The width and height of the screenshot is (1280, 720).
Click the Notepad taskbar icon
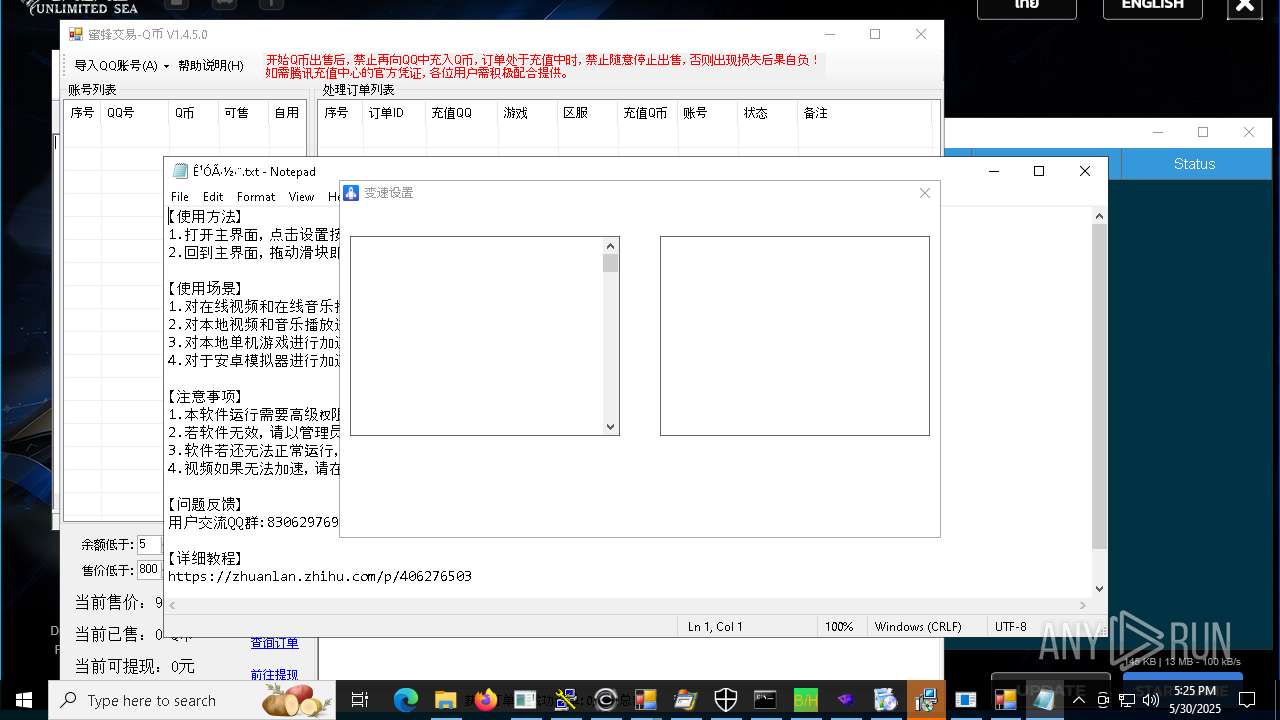[1045, 700]
